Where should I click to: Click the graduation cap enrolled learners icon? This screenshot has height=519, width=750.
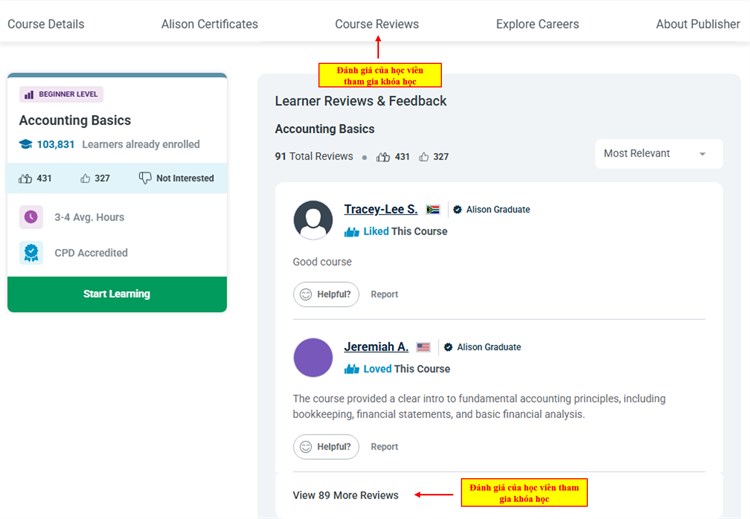coord(26,144)
